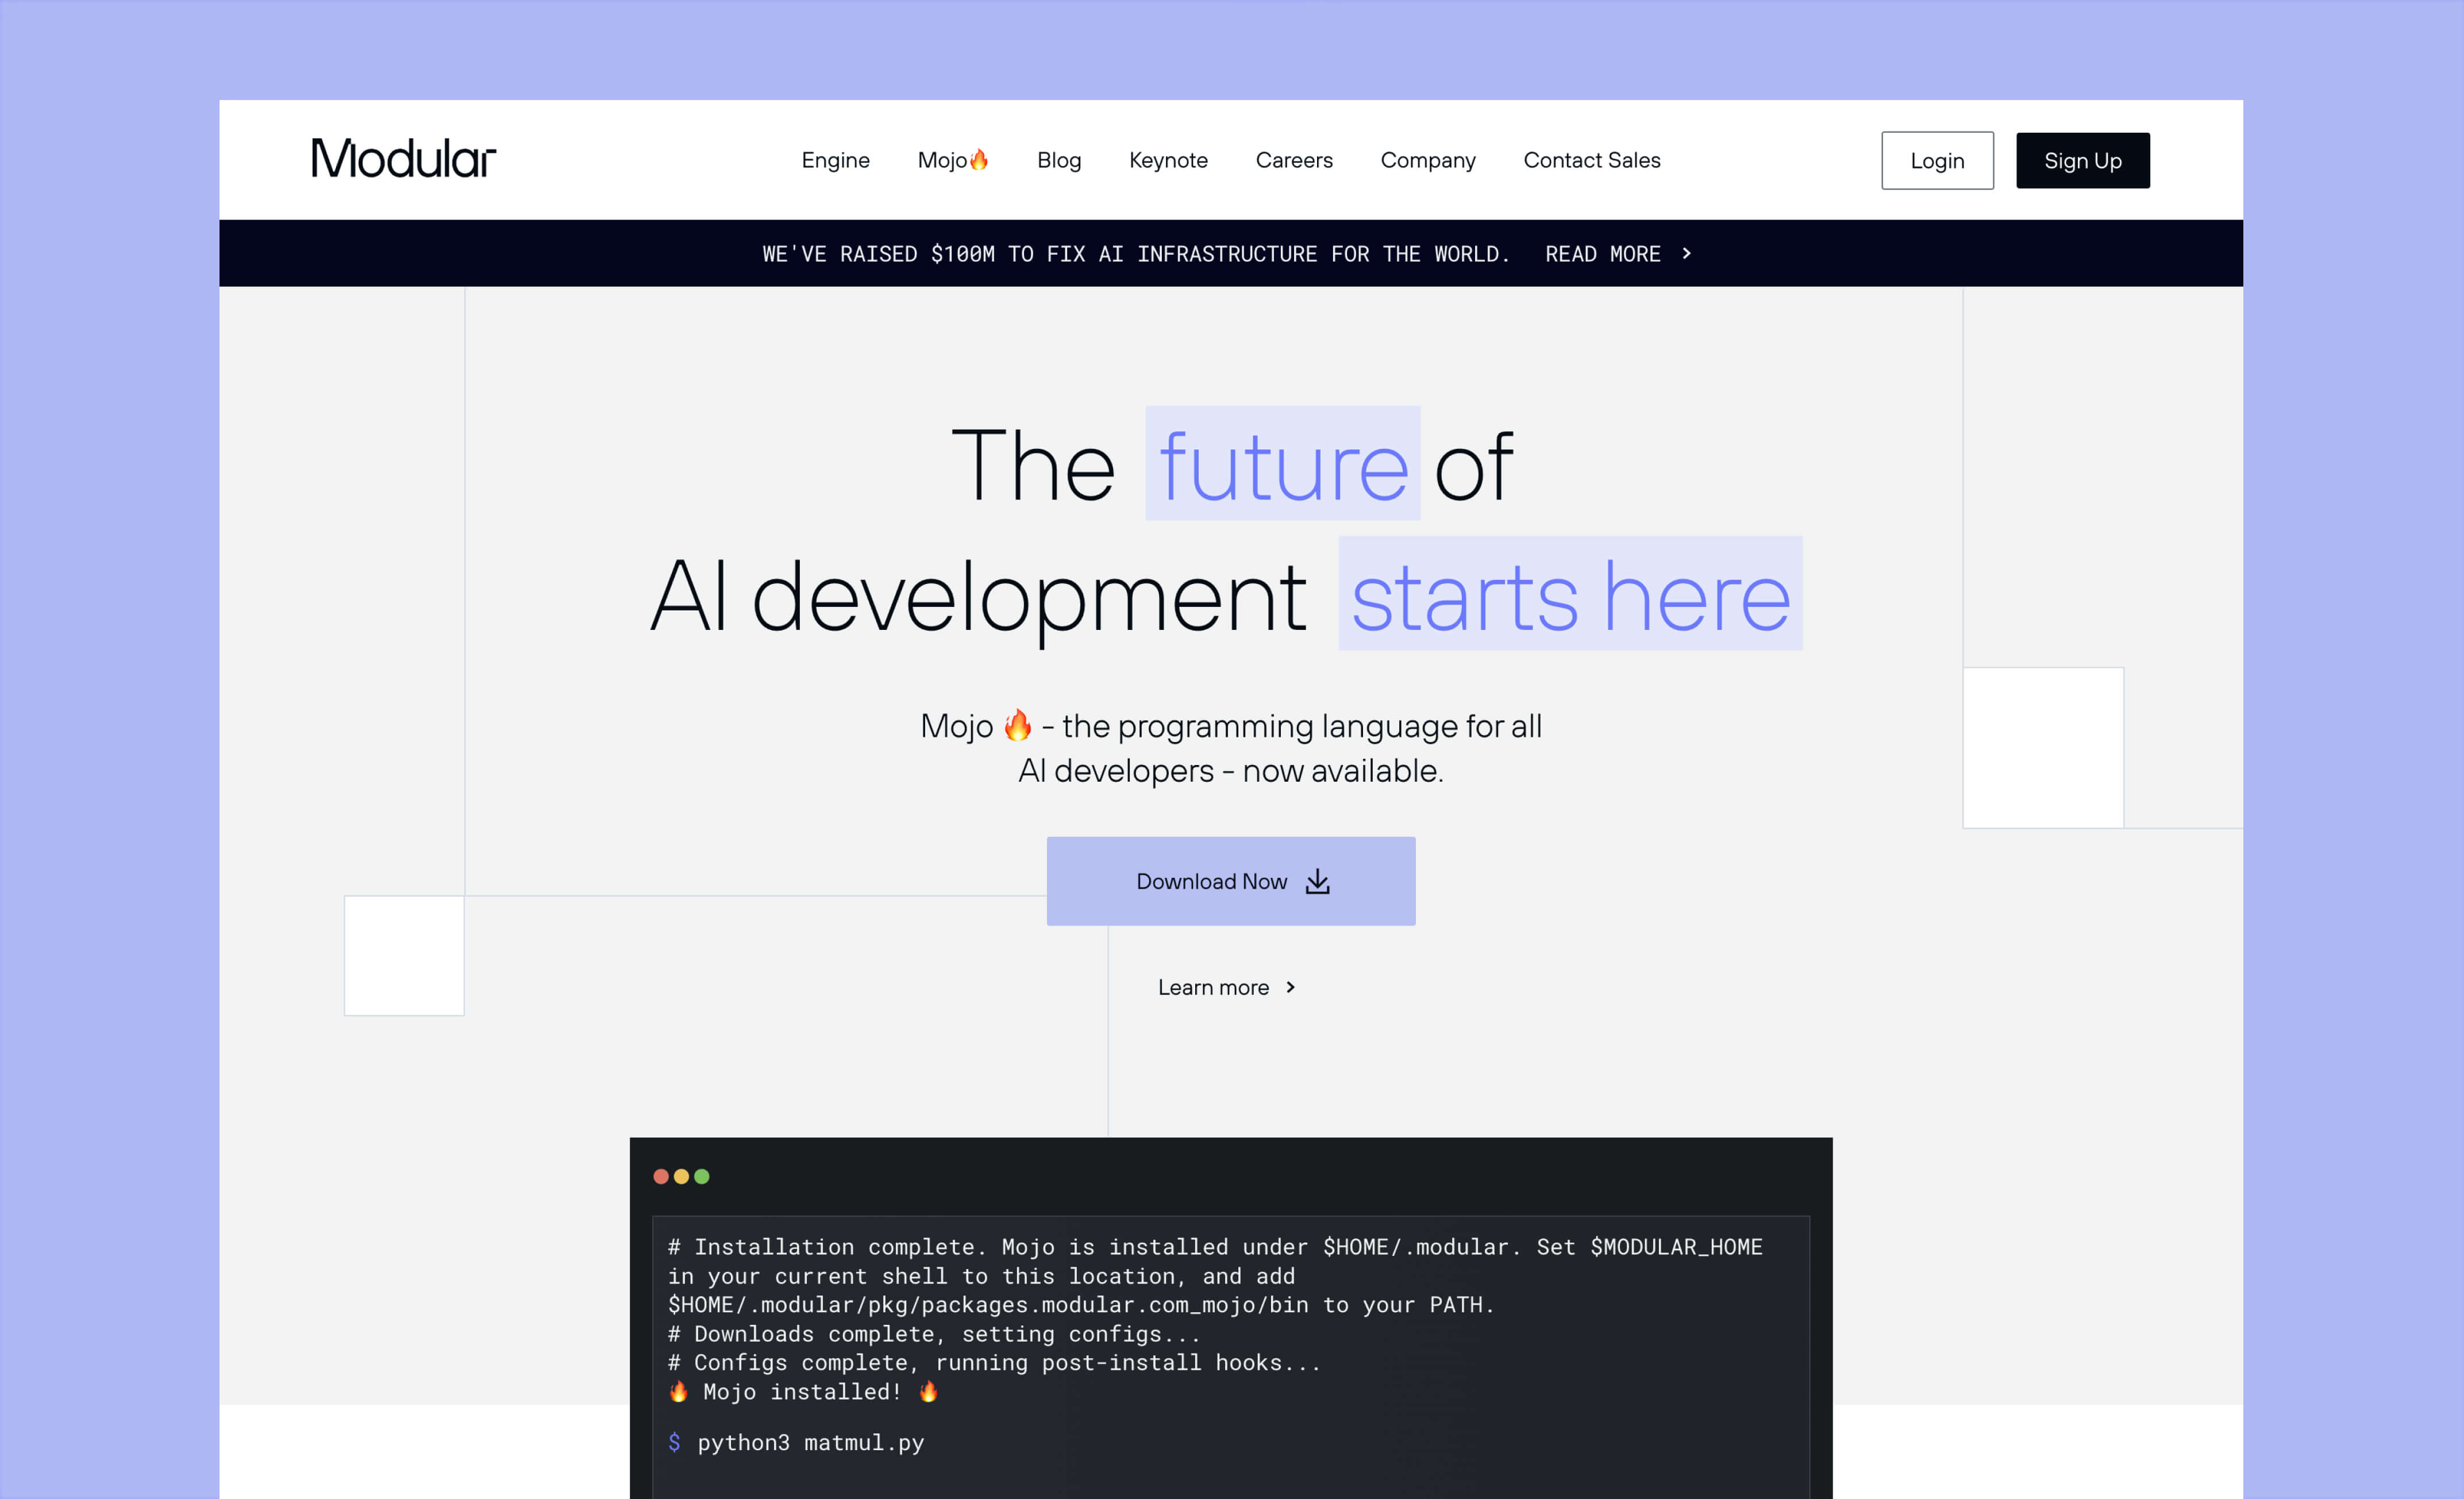
Task: Click the chevron after Read More in the banner
Action: [1687, 253]
